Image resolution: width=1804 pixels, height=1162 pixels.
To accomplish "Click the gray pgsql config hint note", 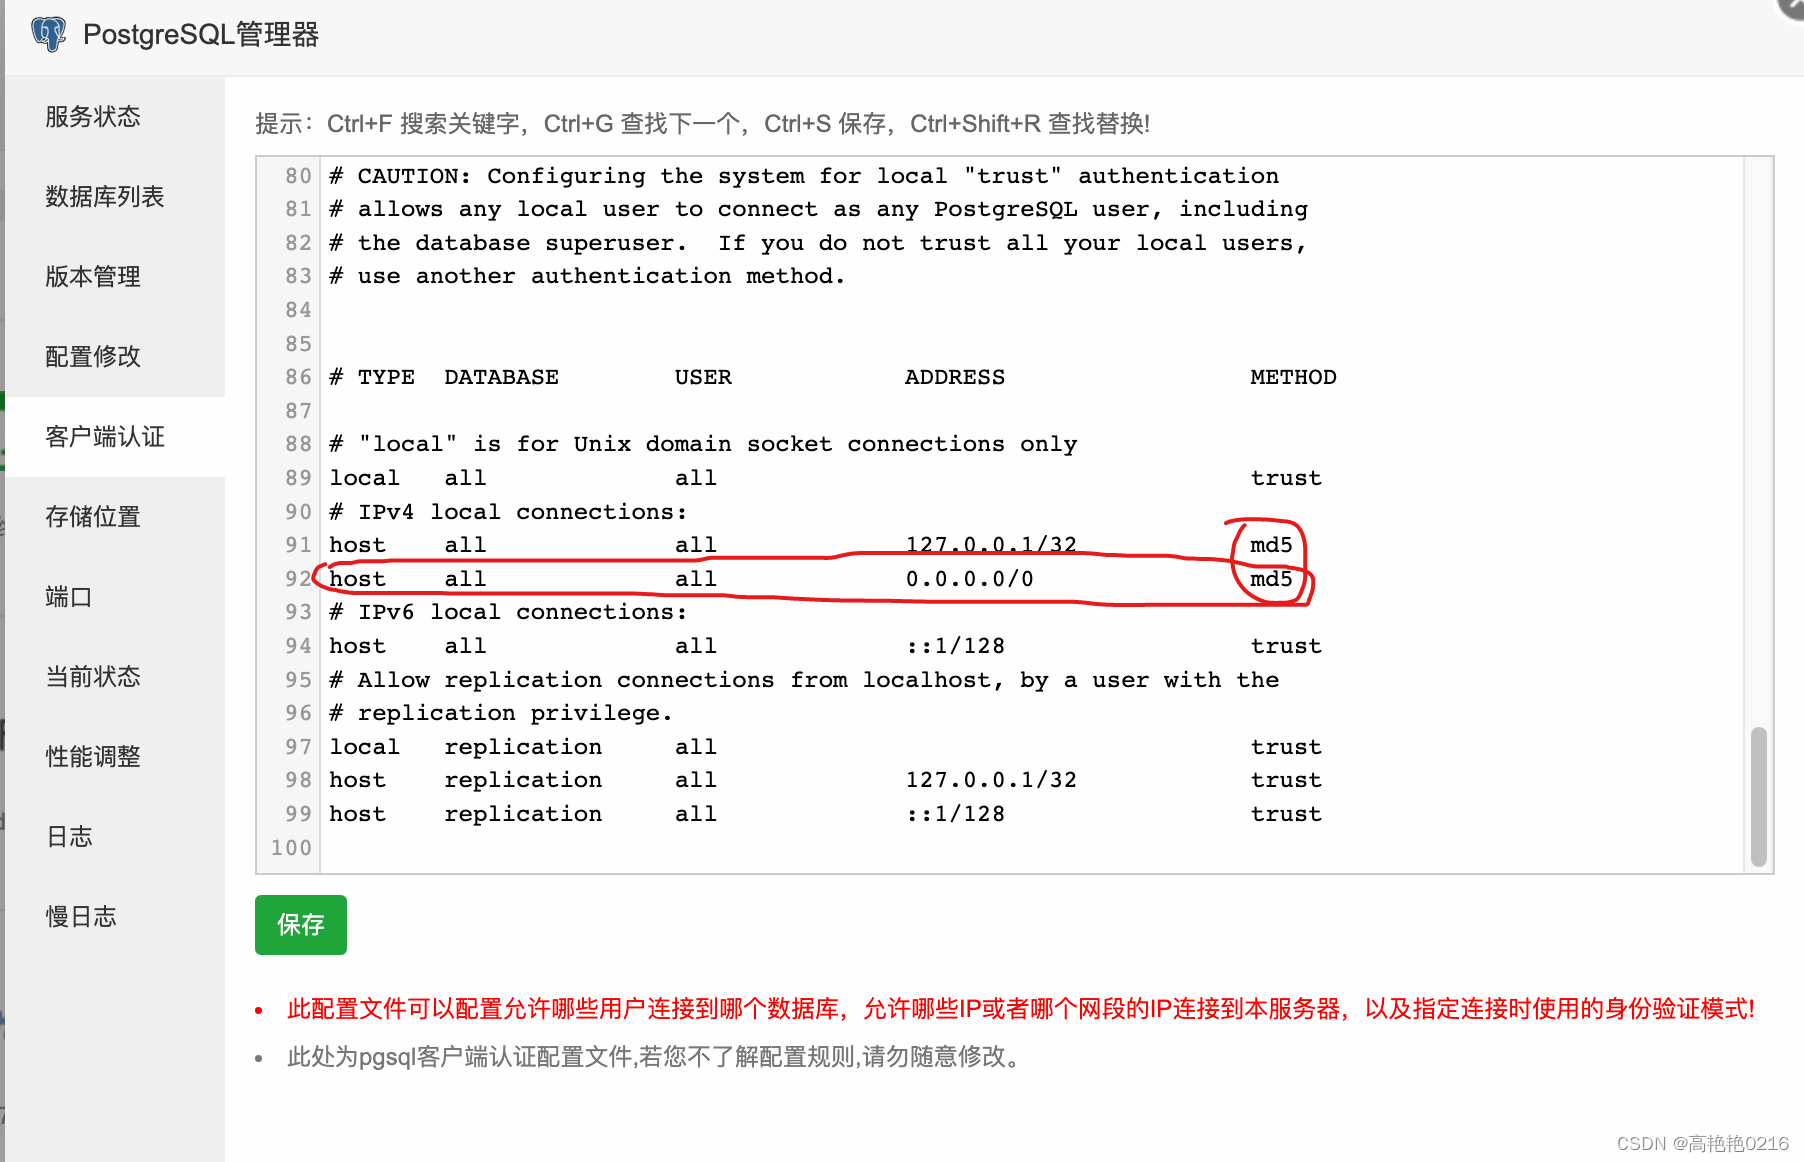I will click(656, 1057).
